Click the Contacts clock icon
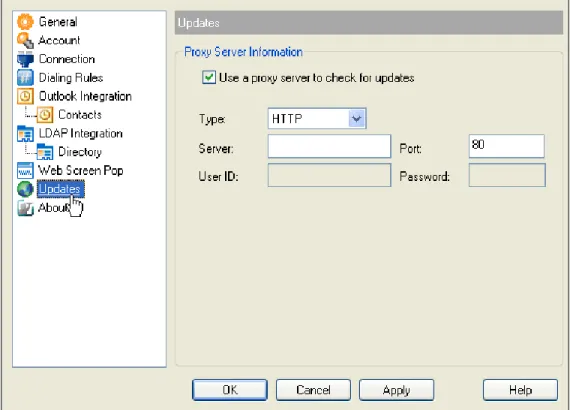The height and width of the screenshot is (410, 570). coord(45,114)
